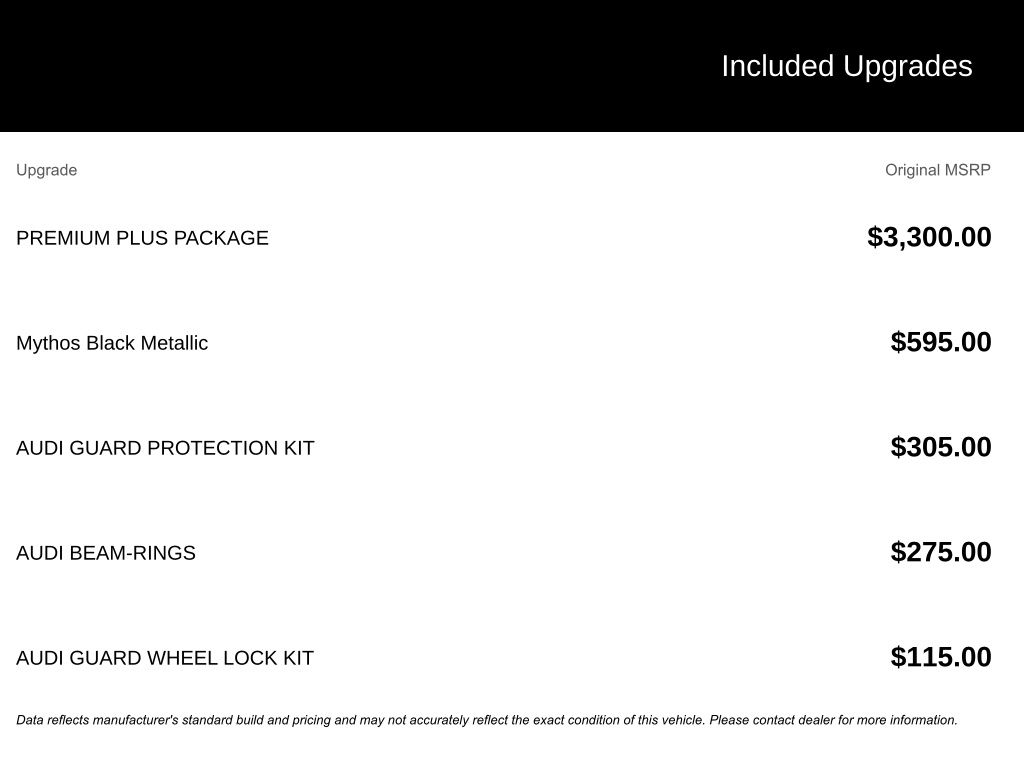Click the $595.00 price
The image size is (1024, 768).
941,342
